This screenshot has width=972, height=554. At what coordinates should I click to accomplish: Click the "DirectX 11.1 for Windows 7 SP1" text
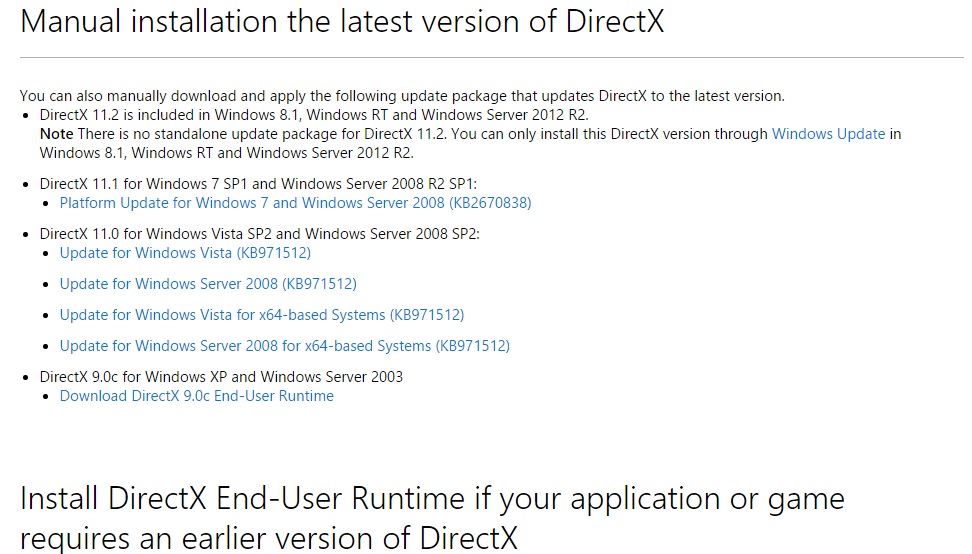(x=259, y=184)
